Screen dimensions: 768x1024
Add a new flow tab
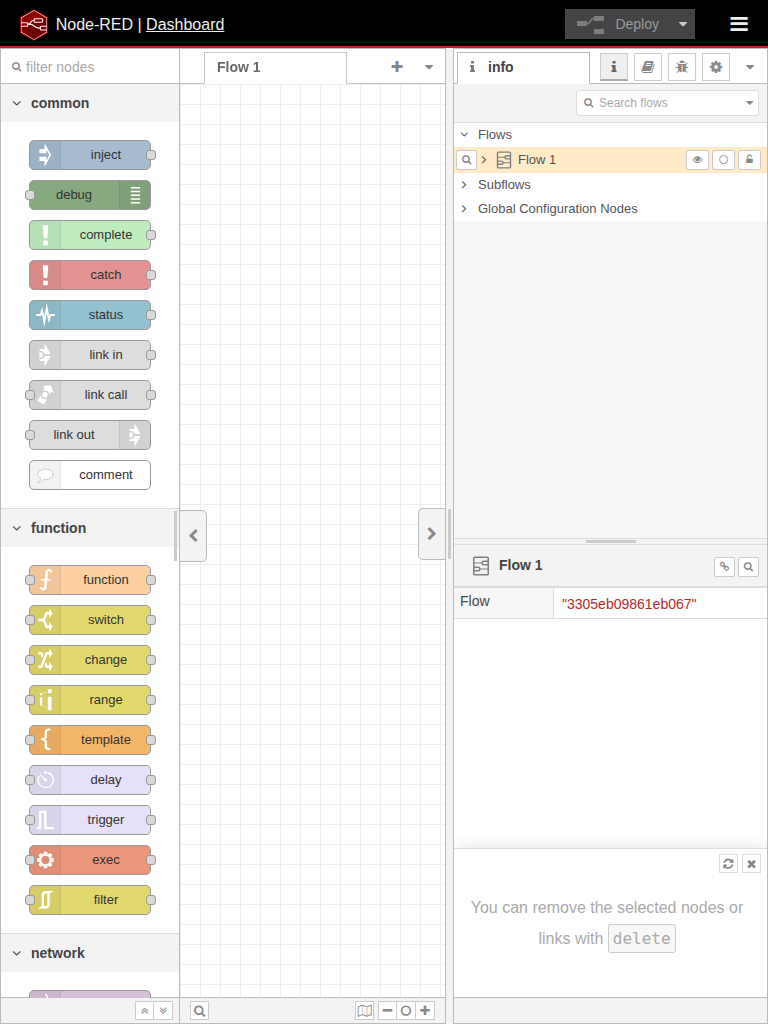[397, 67]
